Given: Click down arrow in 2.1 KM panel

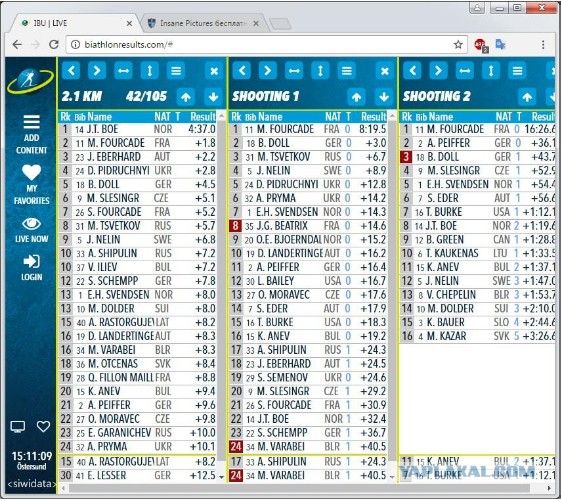Looking at the screenshot, I should (x=213, y=97).
